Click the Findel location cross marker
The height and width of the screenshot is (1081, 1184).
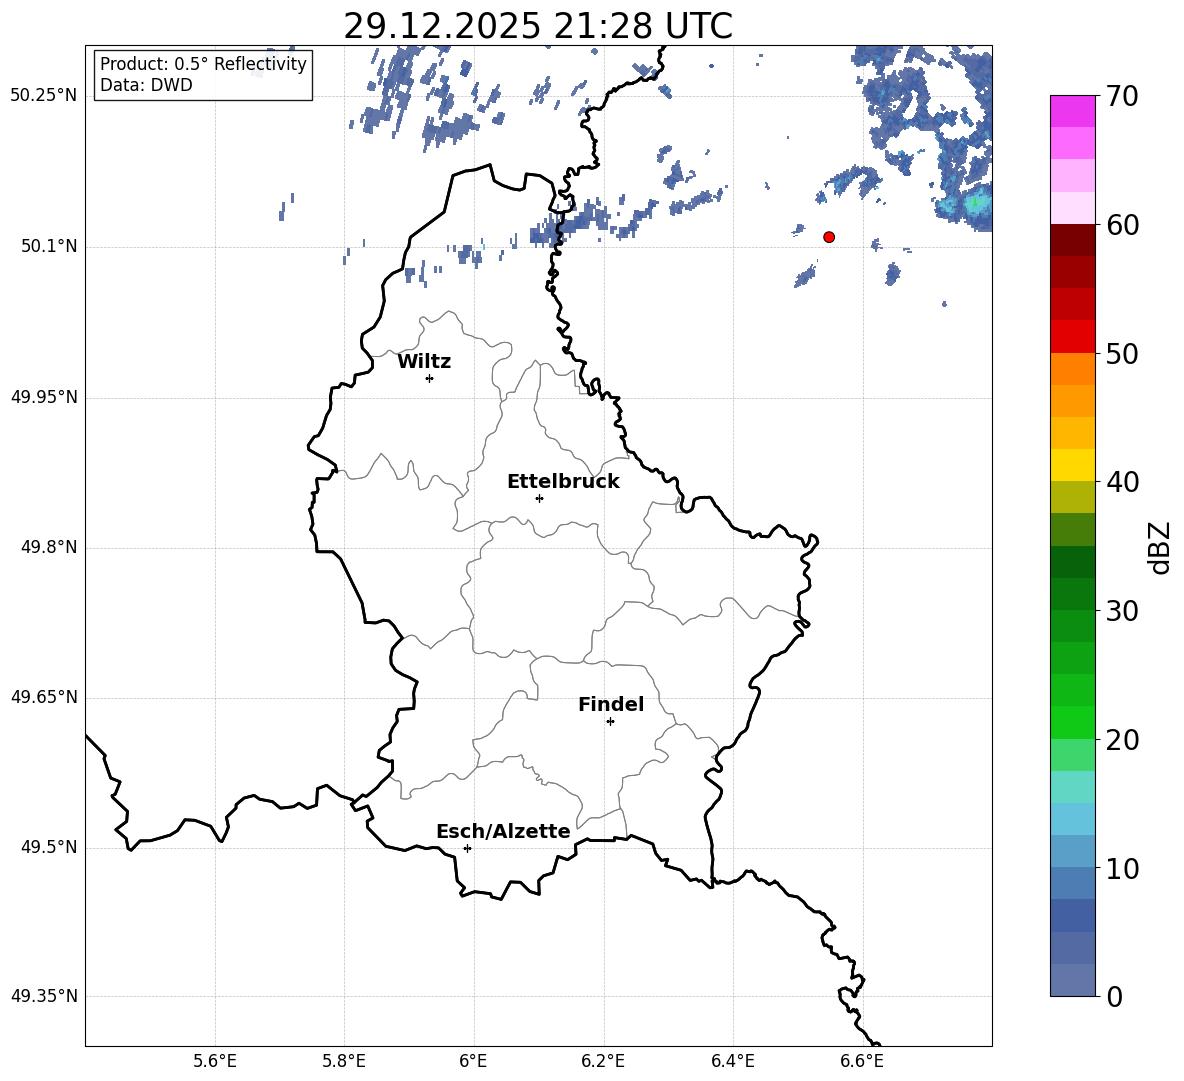[610, 722]
